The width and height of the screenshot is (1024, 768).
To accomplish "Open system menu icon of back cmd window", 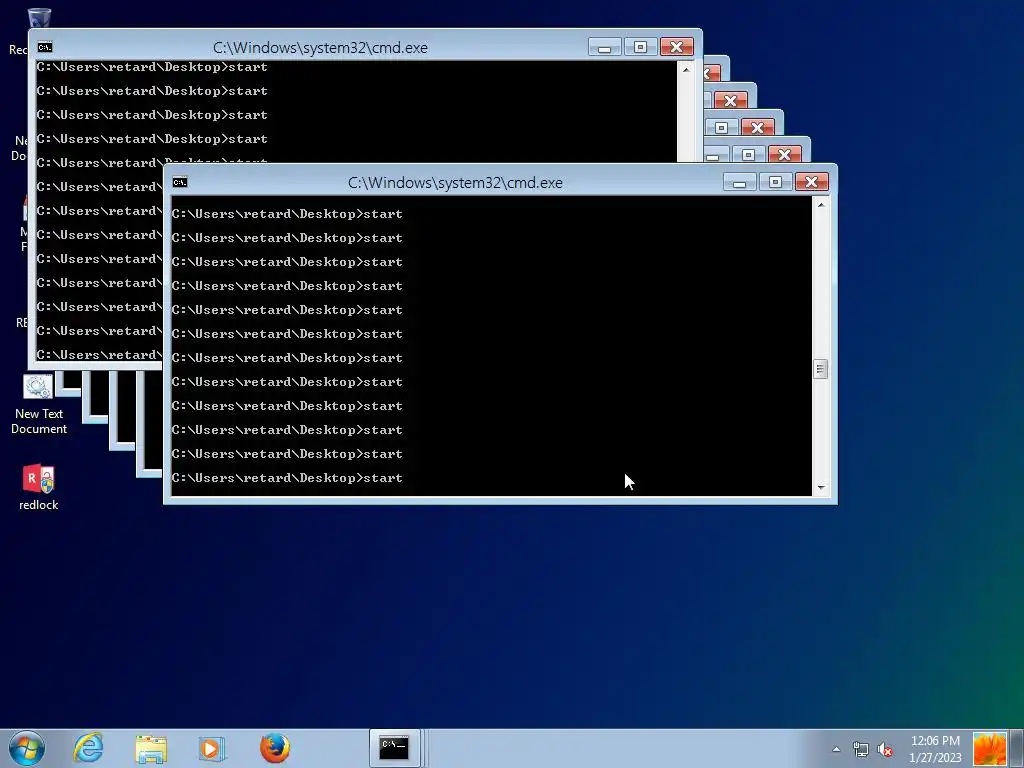I will (45, 47).
